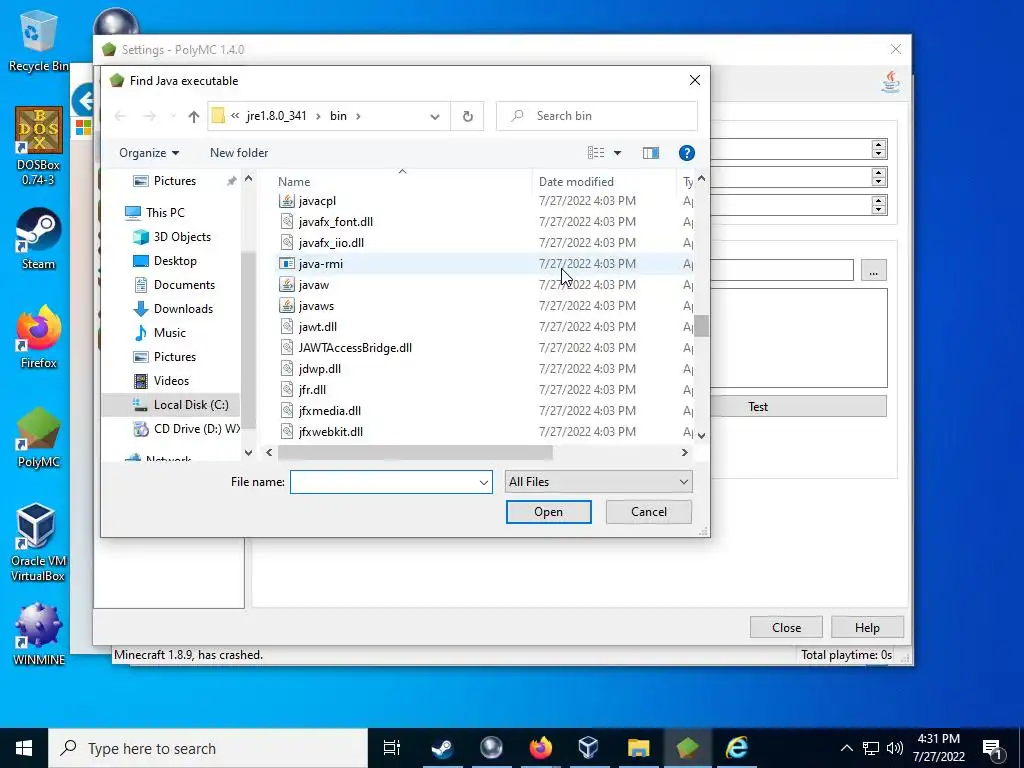Select javafx_font.dll file
Screen dimensions: 1024x768
pos(336,222)
